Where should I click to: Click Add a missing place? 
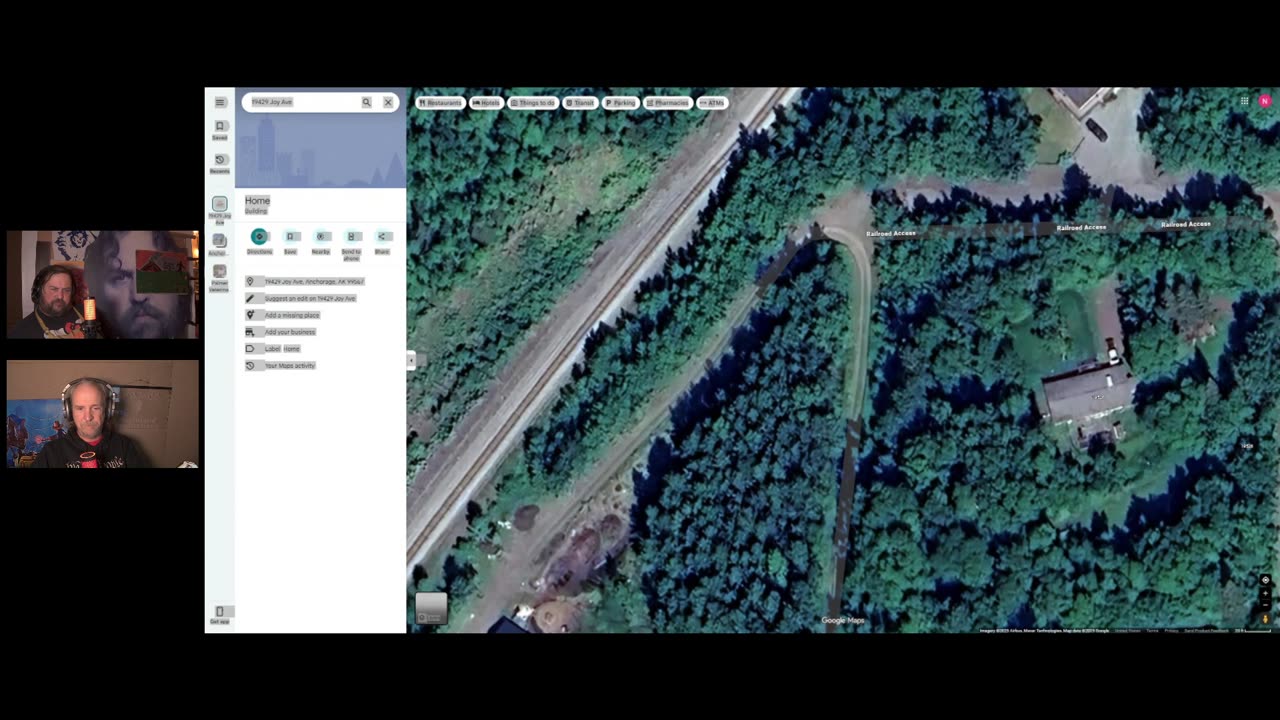tap(320, 315)
